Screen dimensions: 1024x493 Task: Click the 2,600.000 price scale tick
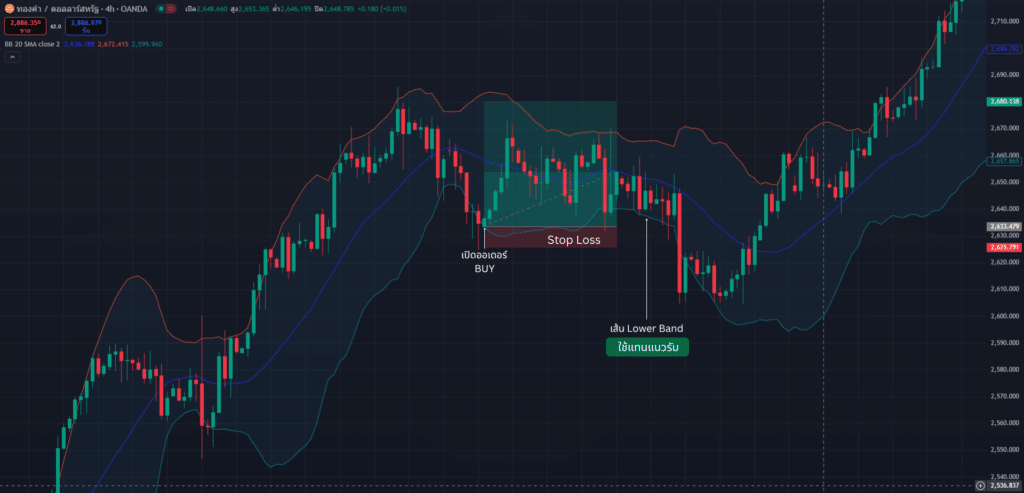coord(1005,315)
